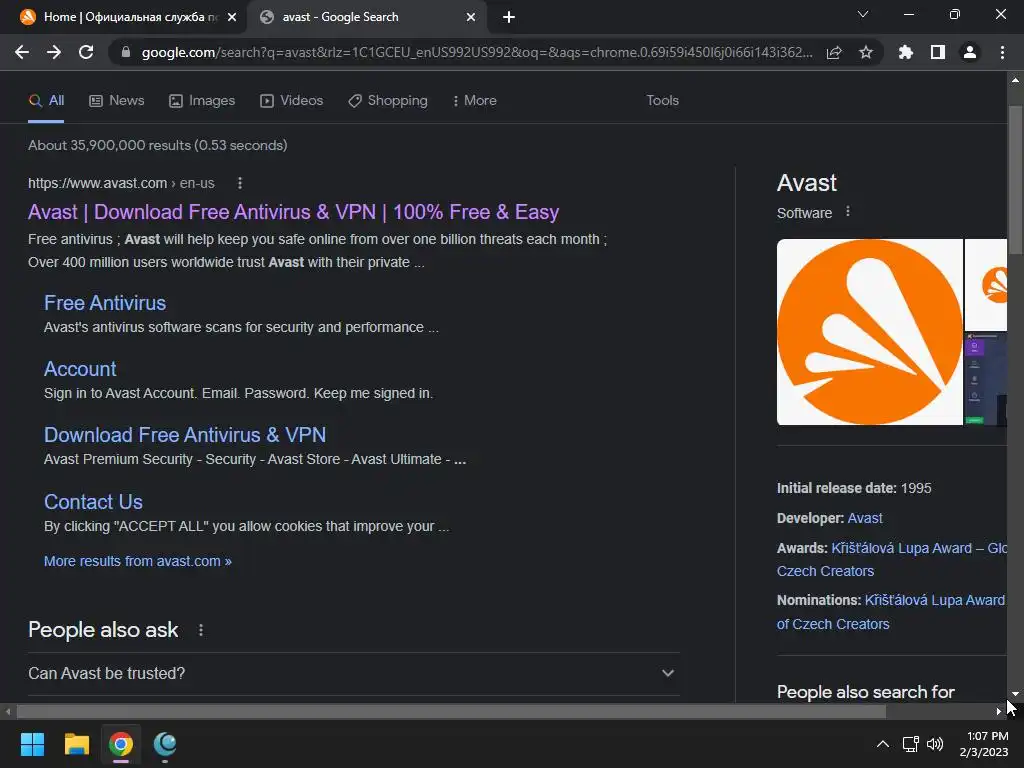The width and height of the screenshot is (1024, 768).
Task: Open a new tab with plus button
Action: 509,17
